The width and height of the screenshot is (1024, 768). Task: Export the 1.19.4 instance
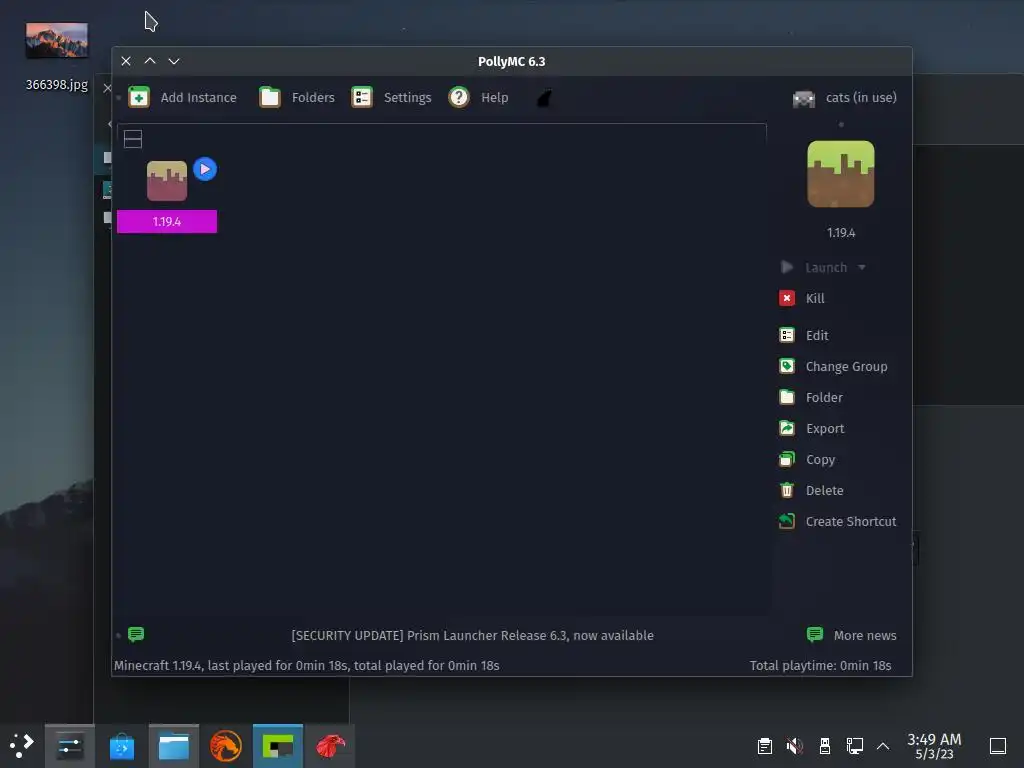812,428
